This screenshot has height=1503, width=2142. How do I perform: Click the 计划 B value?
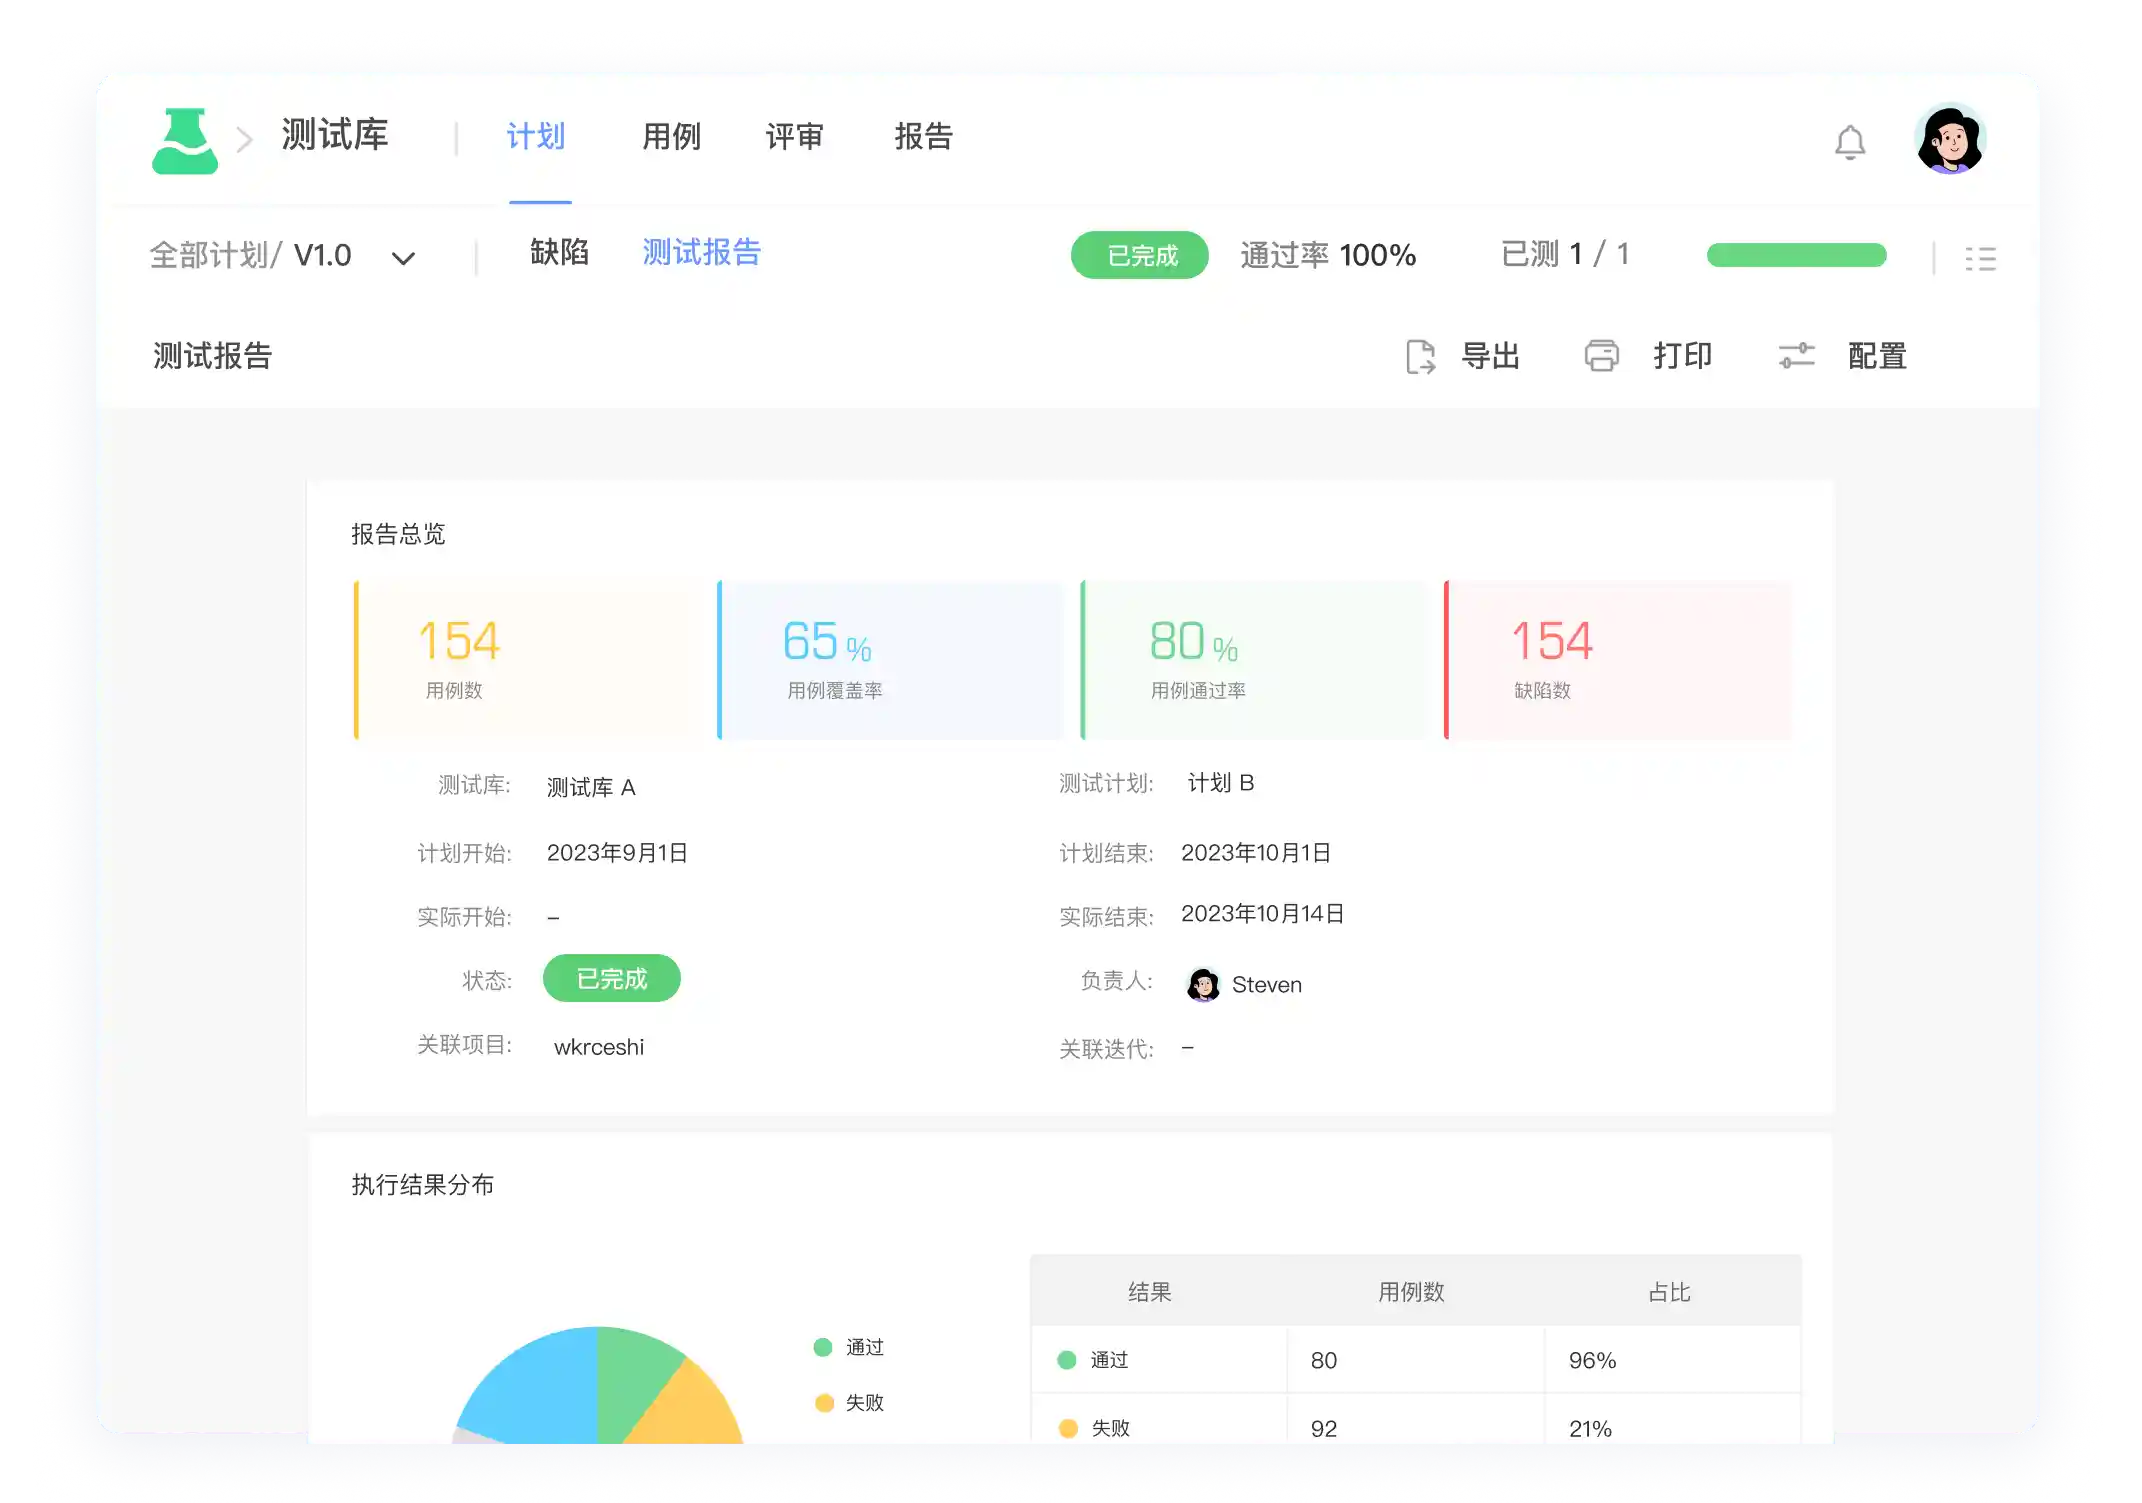click(1221, 783)
